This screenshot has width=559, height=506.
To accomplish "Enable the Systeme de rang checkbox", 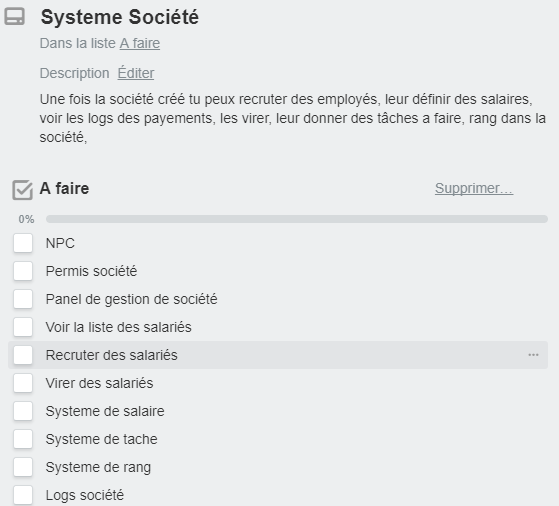I will click(x=23, y=467).
